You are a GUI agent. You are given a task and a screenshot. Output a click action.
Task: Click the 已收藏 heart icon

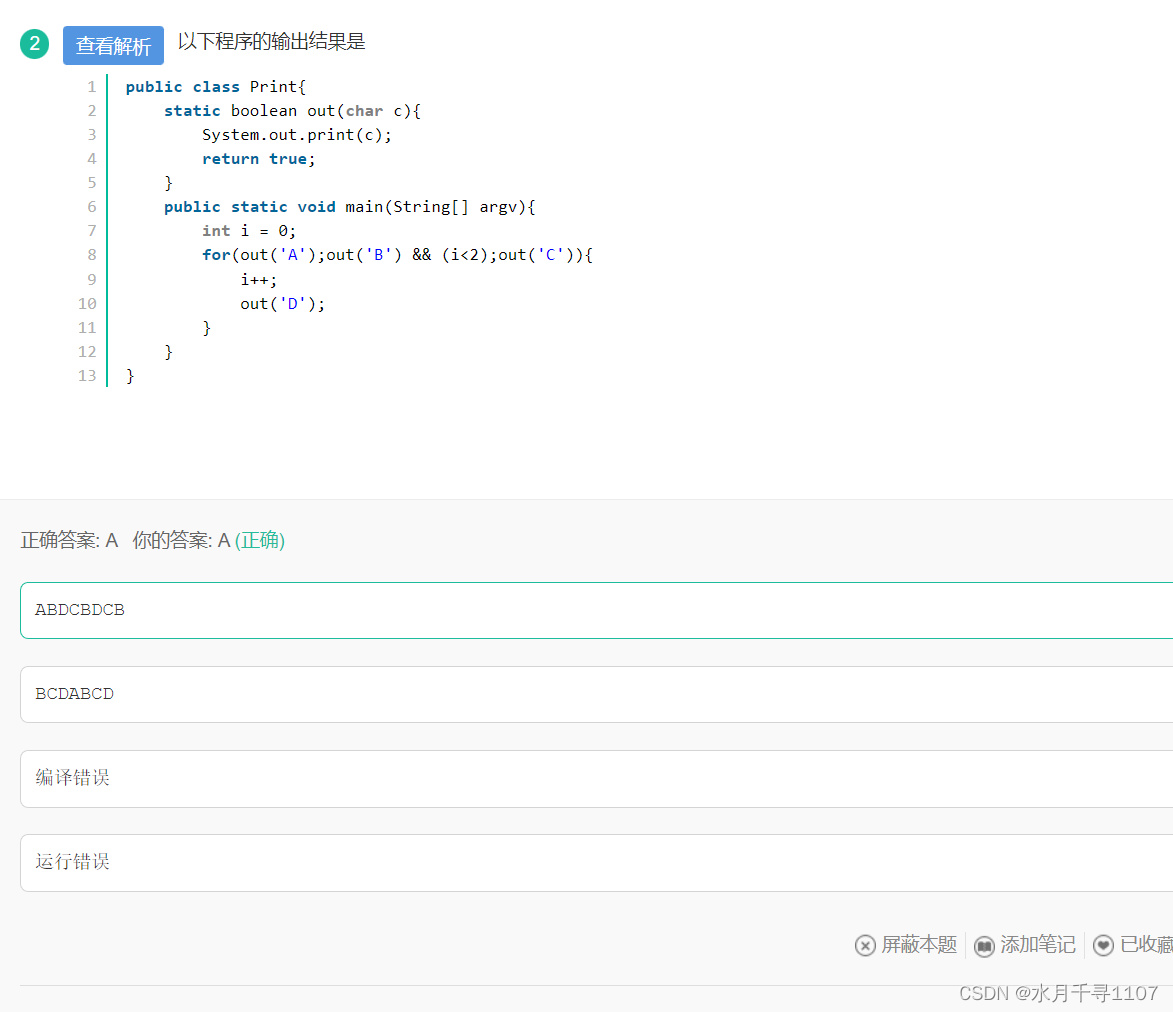[1103, 945]
